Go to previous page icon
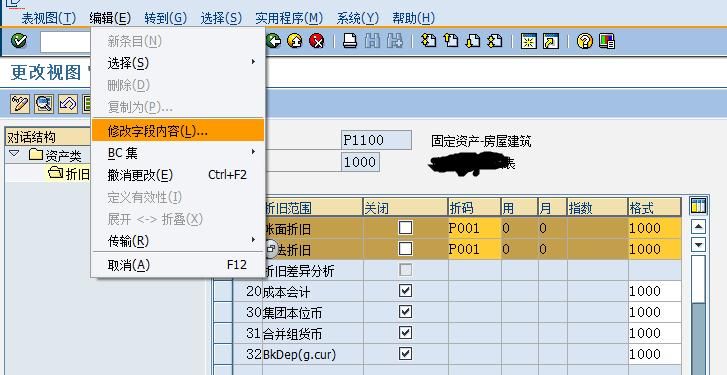Image resolution: width=727 pixels, height=375 pixels. tap(451, 41)
